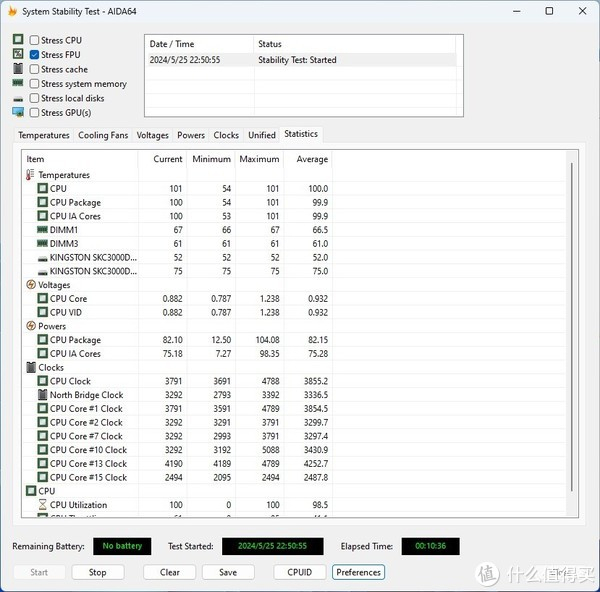Viewport: 600px width, 592px height.
Task: Select the Stability Test: Started log entry
Action: coord(300,60)
